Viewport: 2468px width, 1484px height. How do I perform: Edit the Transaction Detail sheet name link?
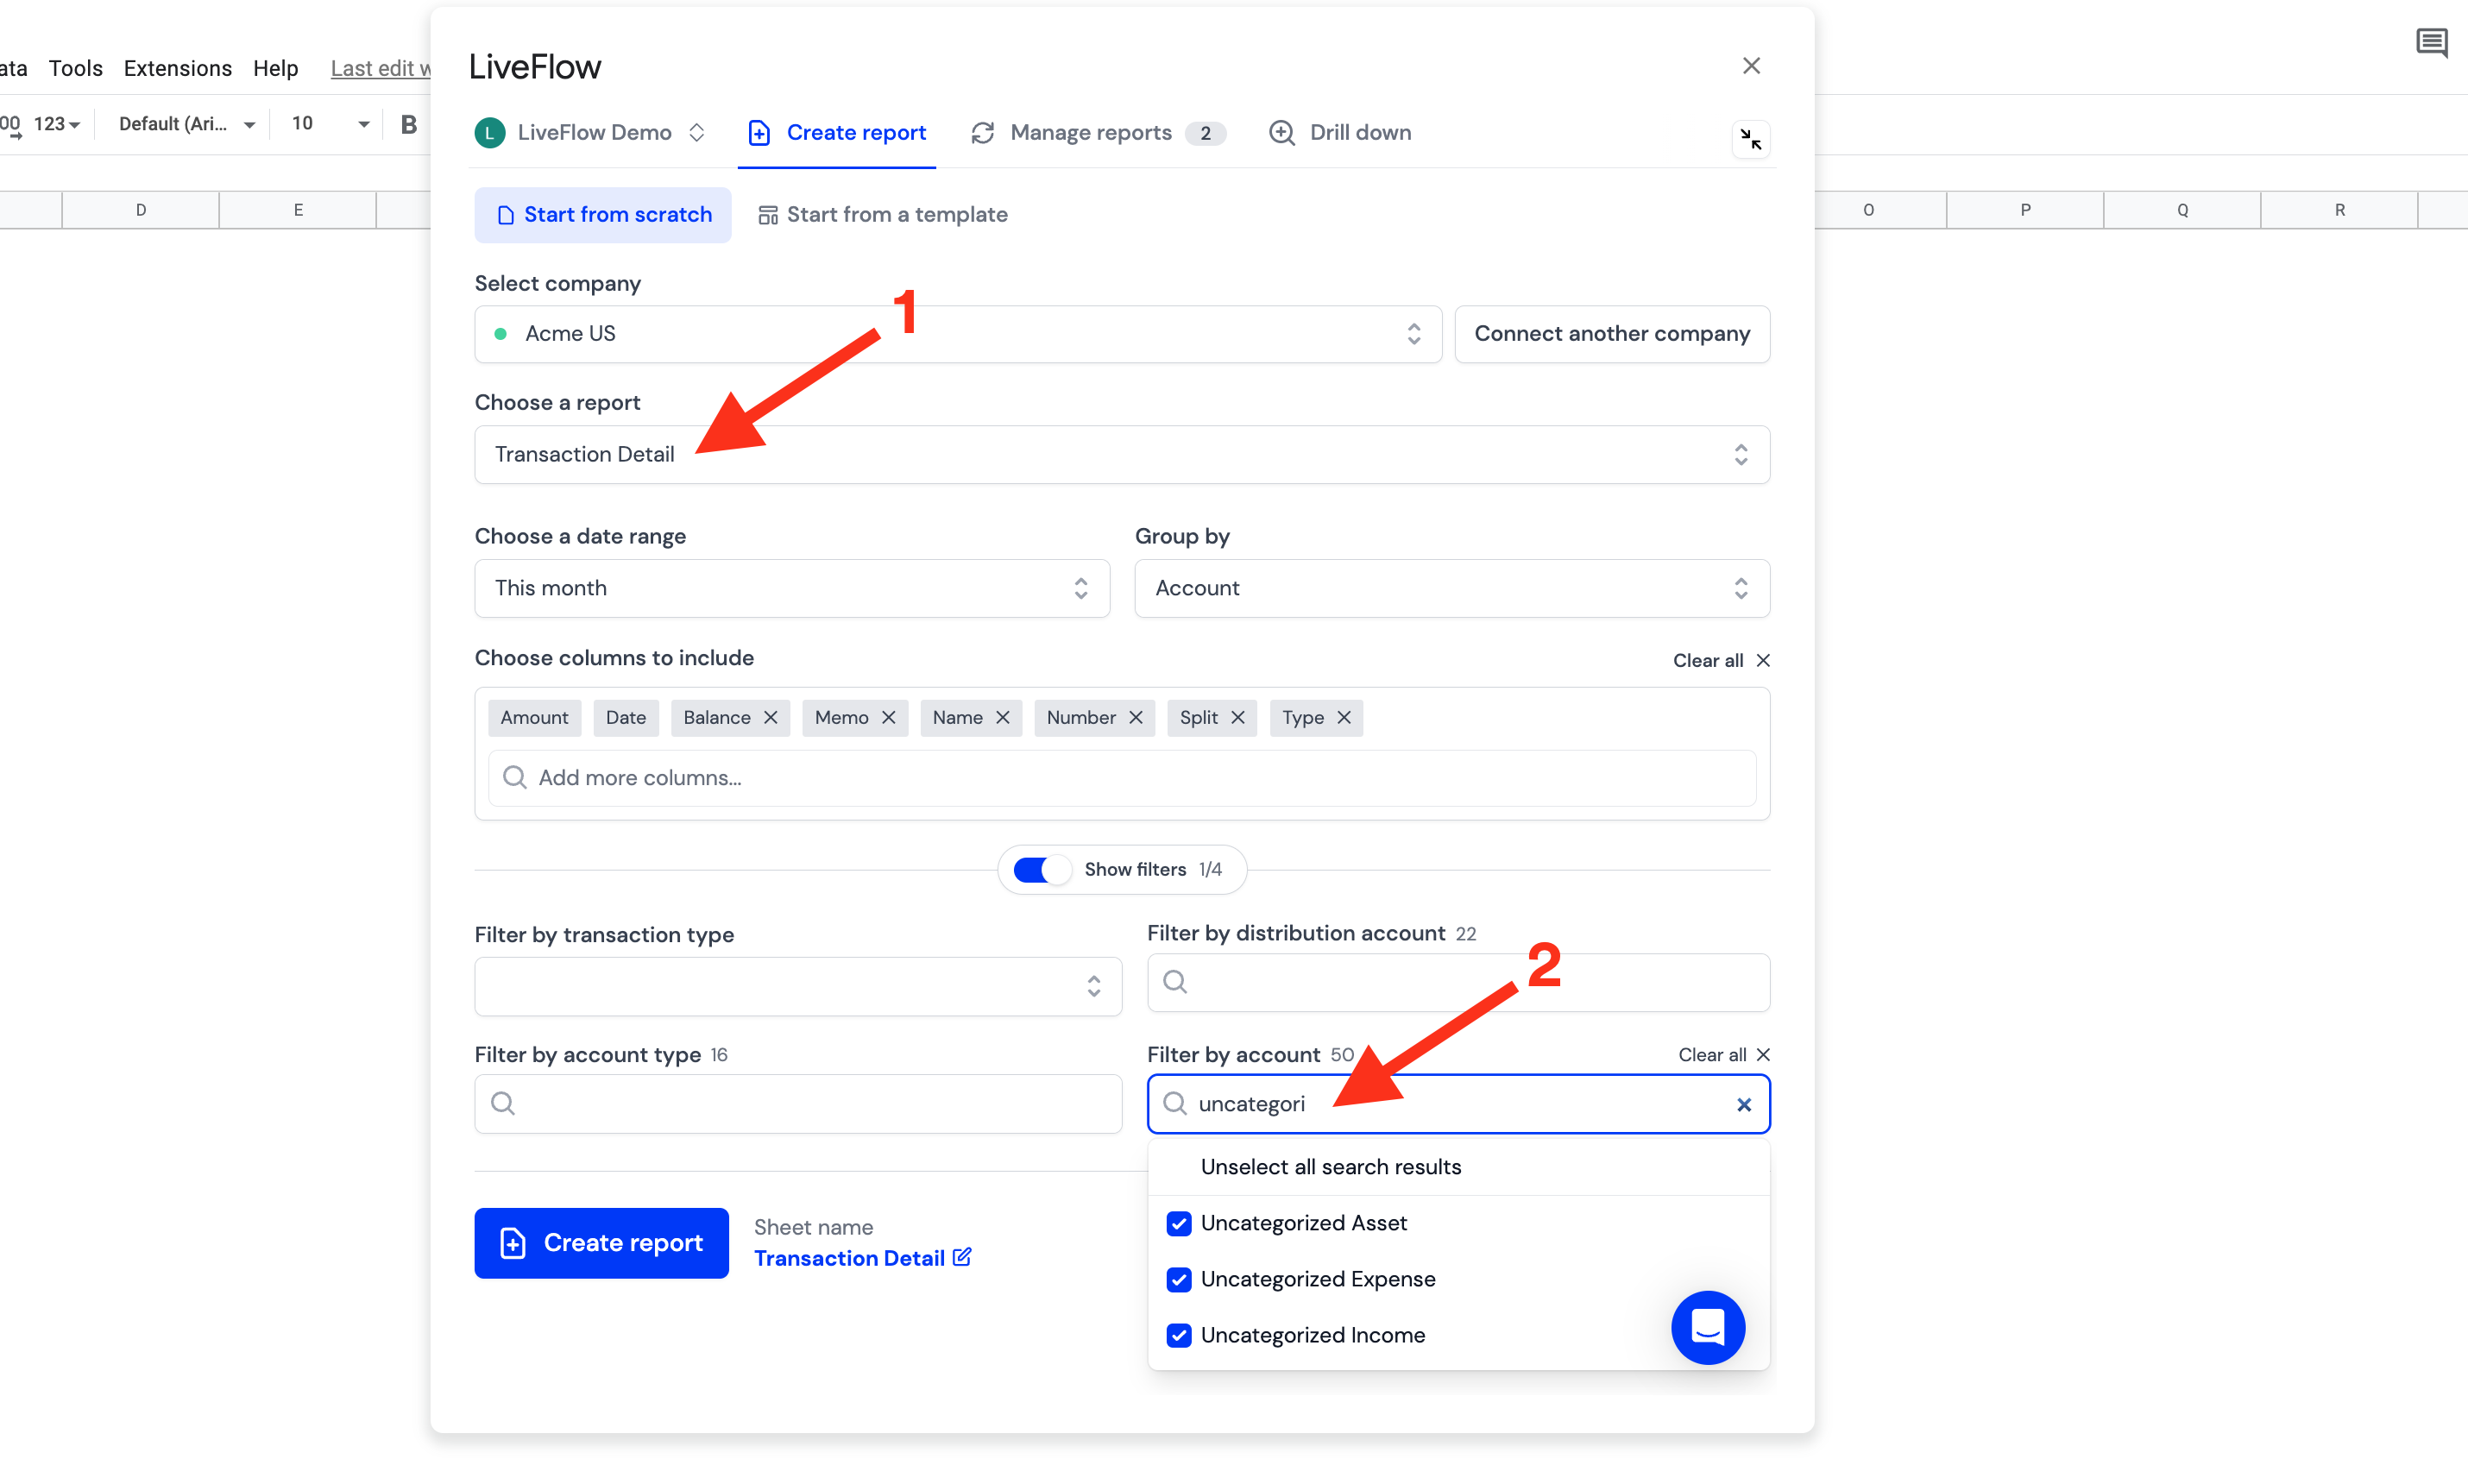[849, 1259]
